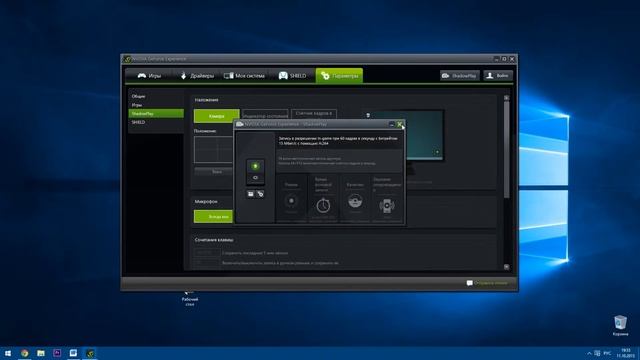Open the Windows Start button
Screen dimensions: 640x360
(8, 353)
